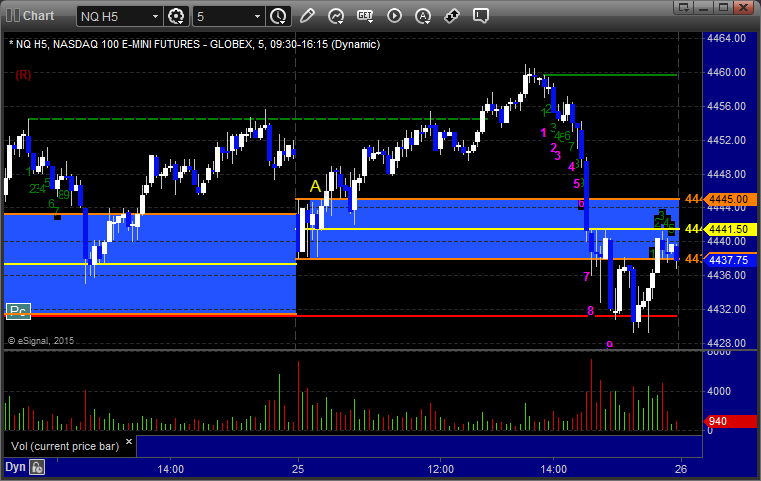Click the 25 date label on time axis

click(298, 469)
